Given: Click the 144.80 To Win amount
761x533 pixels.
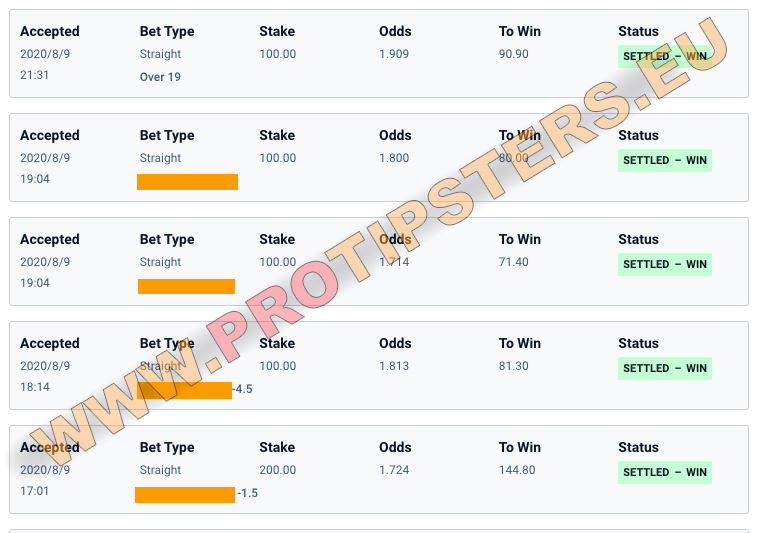Looking at the screenshot, I should pos(517,470).
